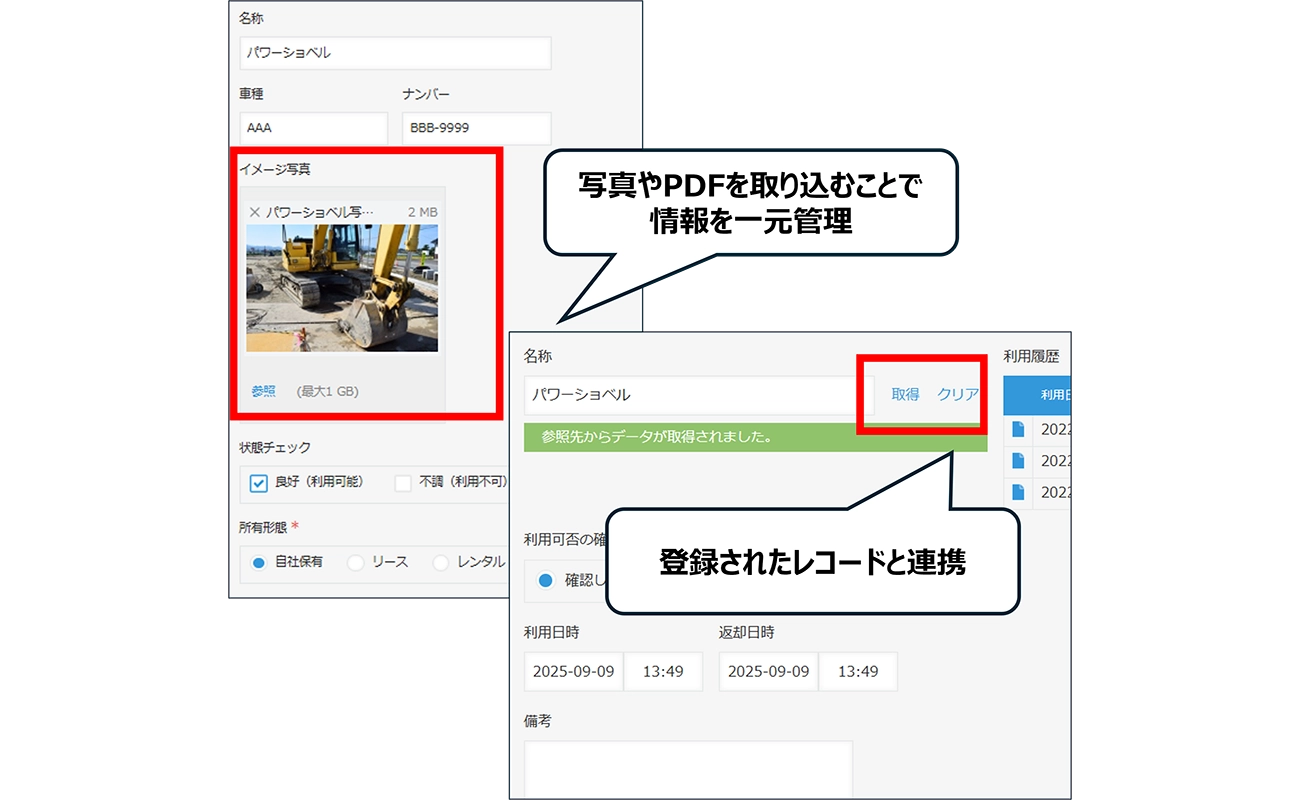Open the 利用日時 date picker showing 2025-09-09
The image size is (1300, 800).
(572, 671)
